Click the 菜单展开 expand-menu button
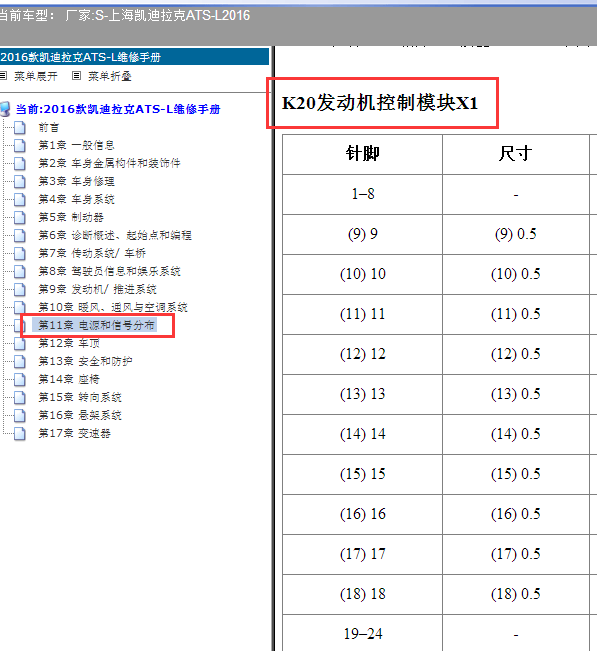 (x=29, y=76)
